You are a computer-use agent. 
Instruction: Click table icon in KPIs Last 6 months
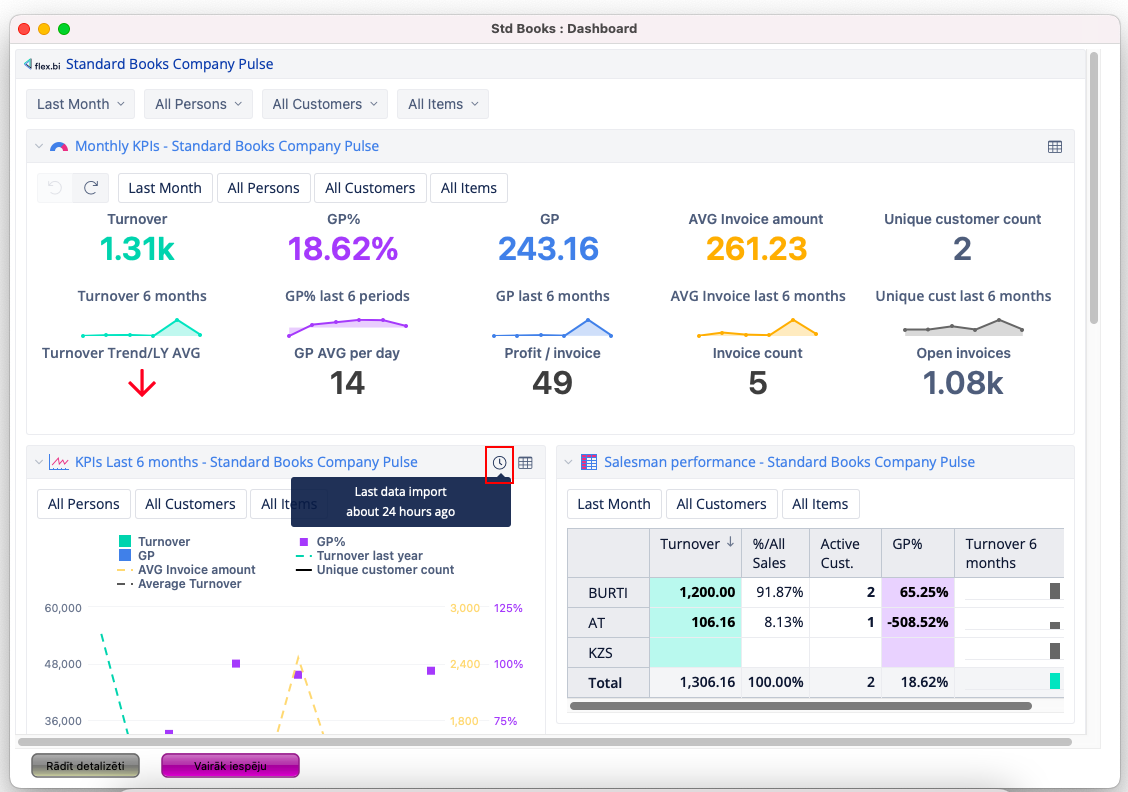click(525, 463)
